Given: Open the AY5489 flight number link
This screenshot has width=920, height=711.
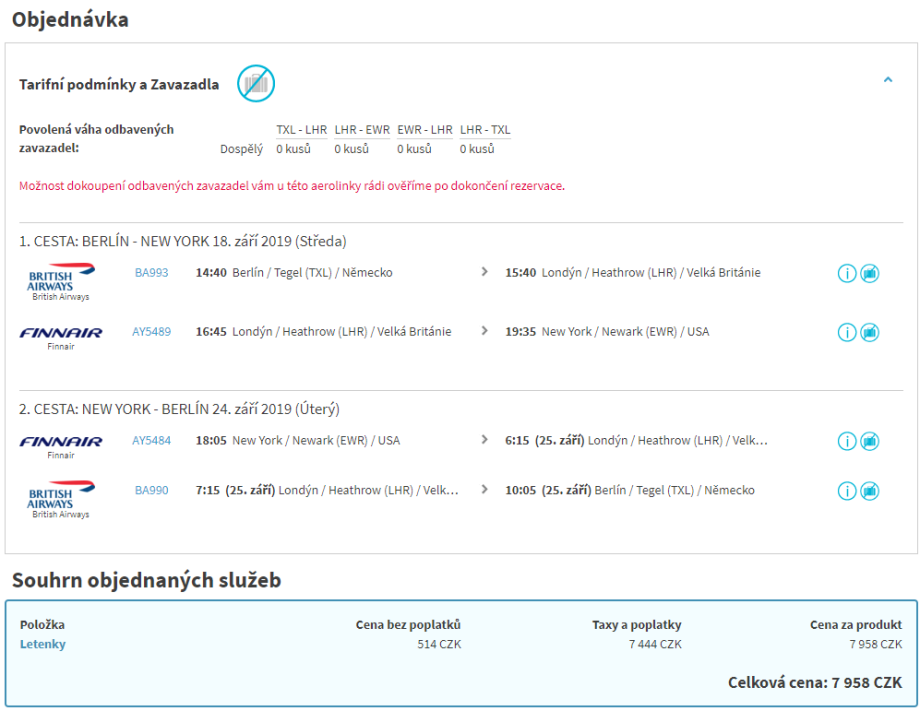Looking at the screenshot, I should (x=152, y=331).
